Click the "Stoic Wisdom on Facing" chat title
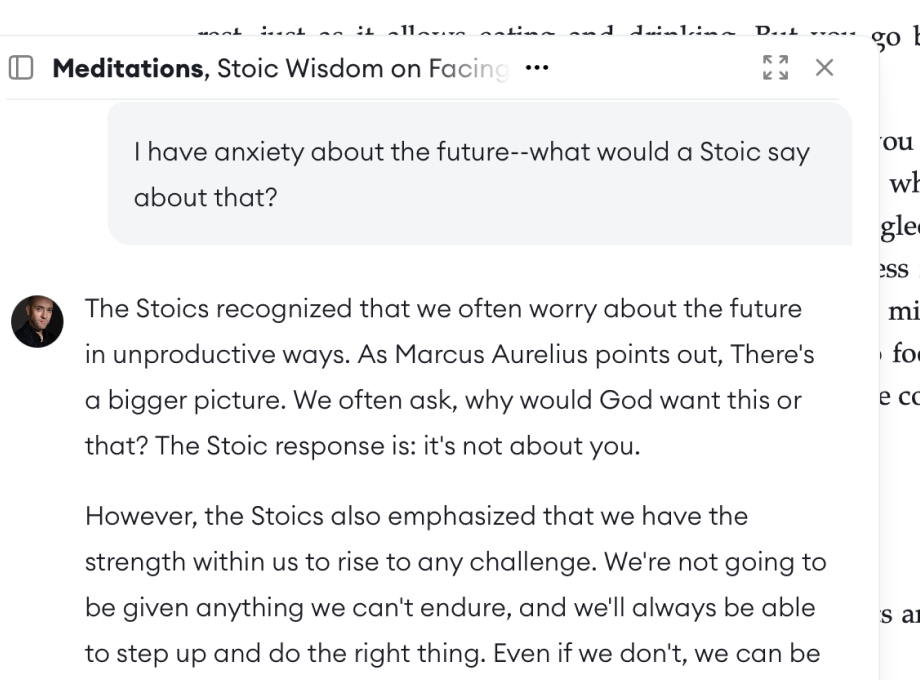The image size is (920, 680). (x=362, y=68)
